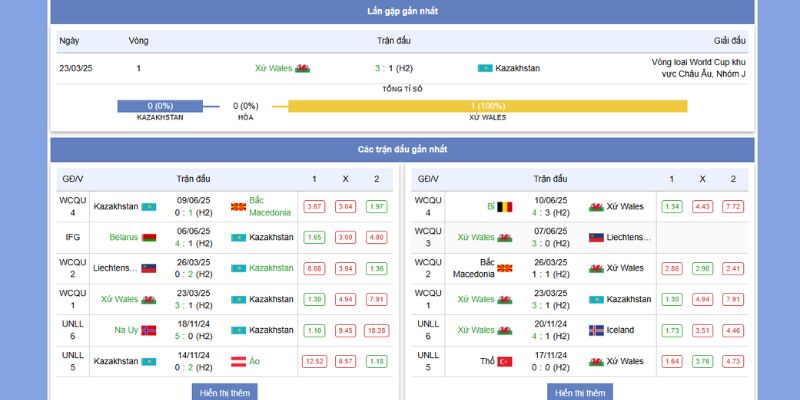800x400 pixels.
Task: Click the 12.52 odds box
Action: (314, 361)
